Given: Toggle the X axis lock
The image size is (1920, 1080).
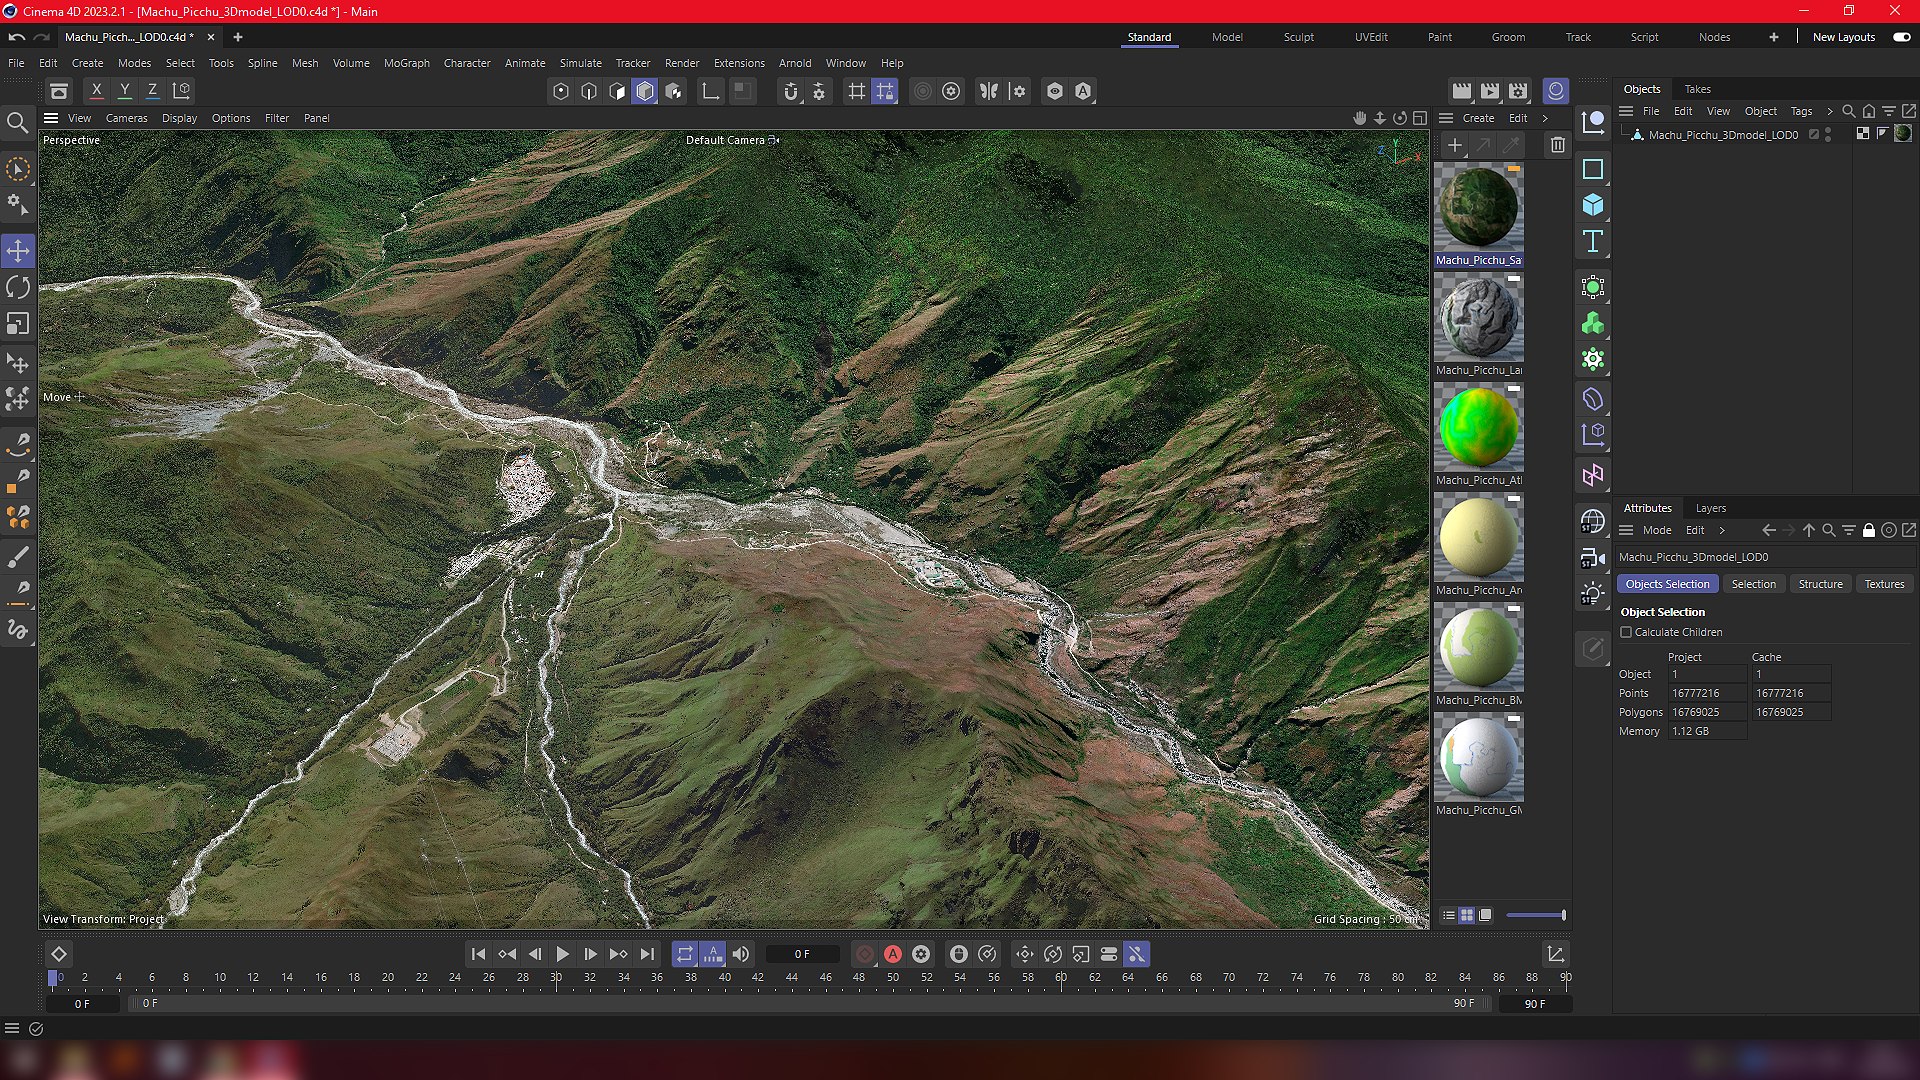Looking at the screenshot, I should tap(97, 91).
